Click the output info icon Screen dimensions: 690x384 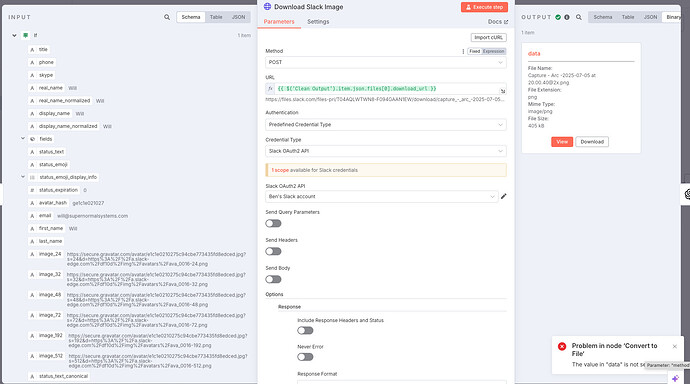point(567,17)
